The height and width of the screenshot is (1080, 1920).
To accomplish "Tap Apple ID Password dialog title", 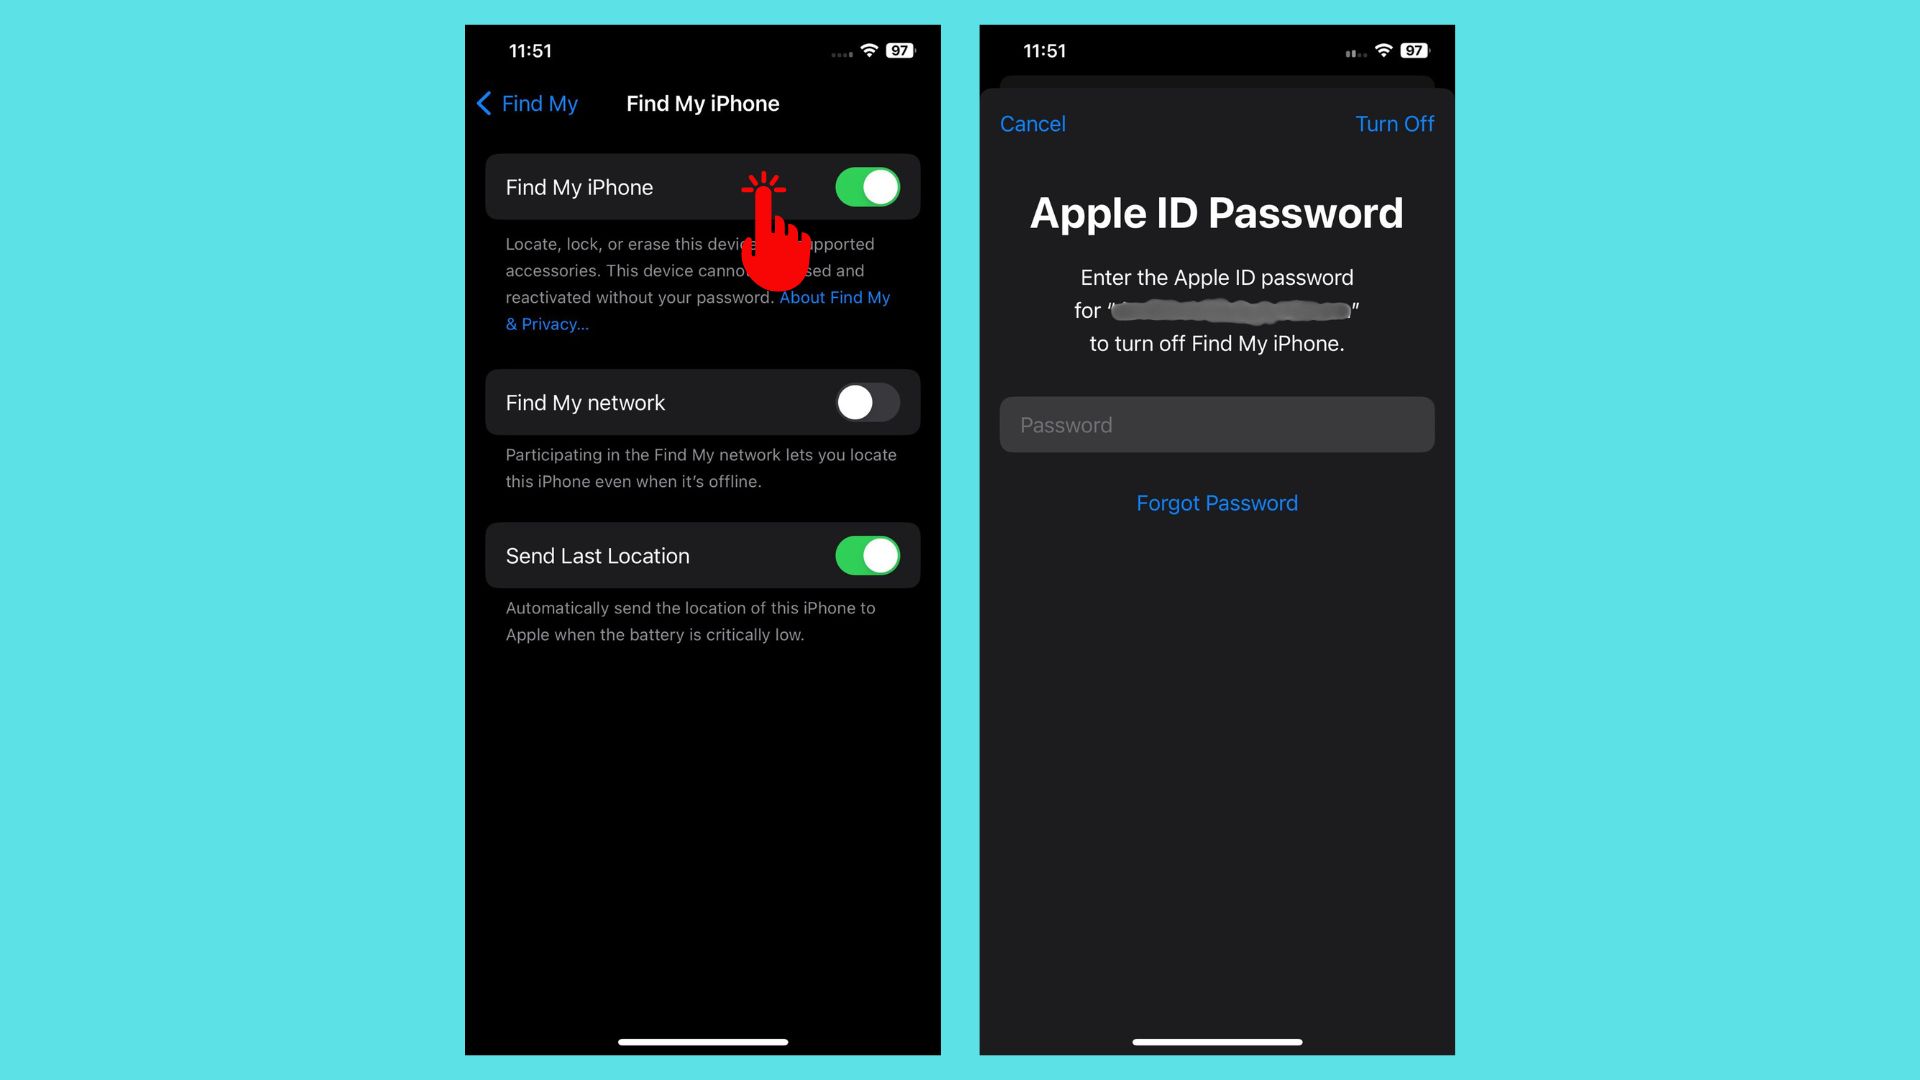I will point(1216,211).
